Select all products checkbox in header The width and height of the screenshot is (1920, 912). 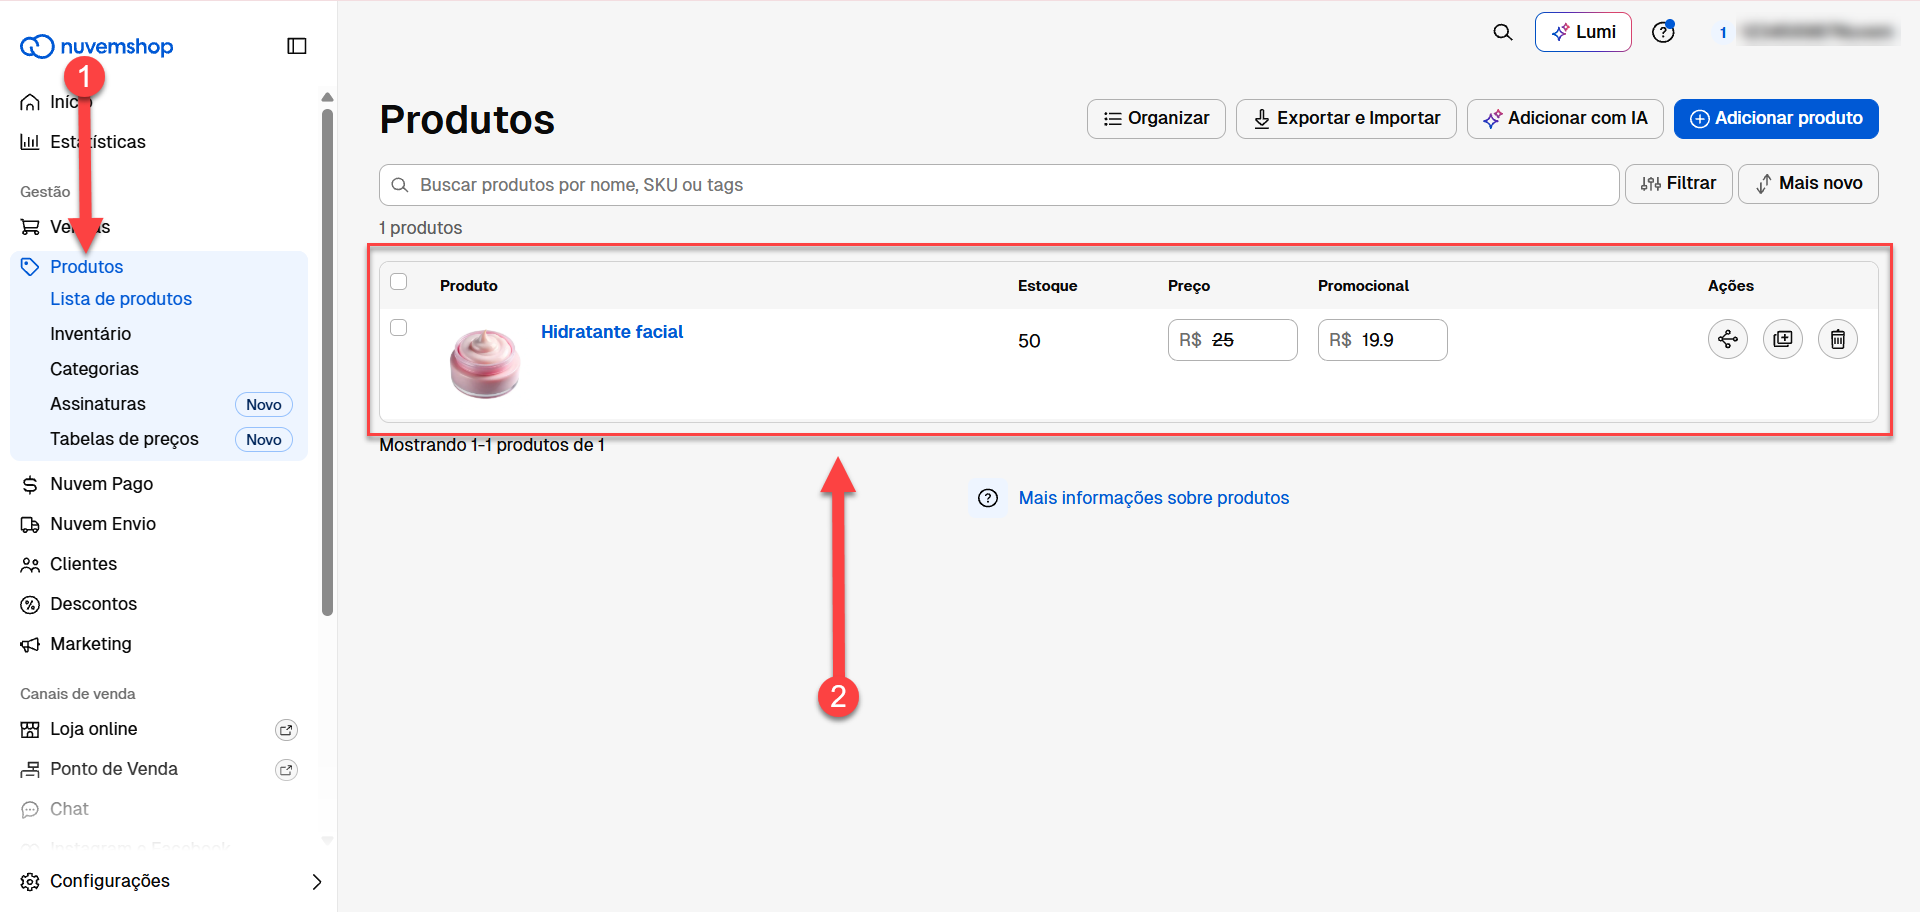[x=399, y=282]
